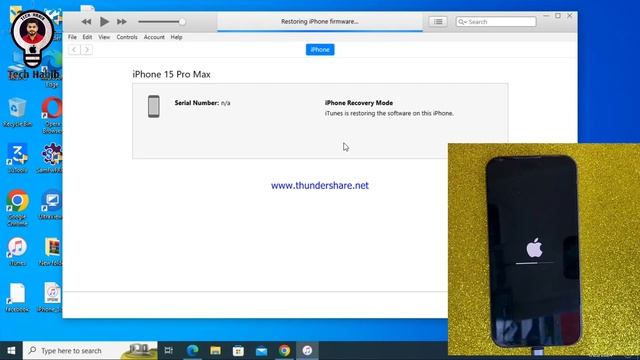Viewport: 640px width, 360px height.
Task: Open the Windows Start menu
Action: [x=11, y=351]
